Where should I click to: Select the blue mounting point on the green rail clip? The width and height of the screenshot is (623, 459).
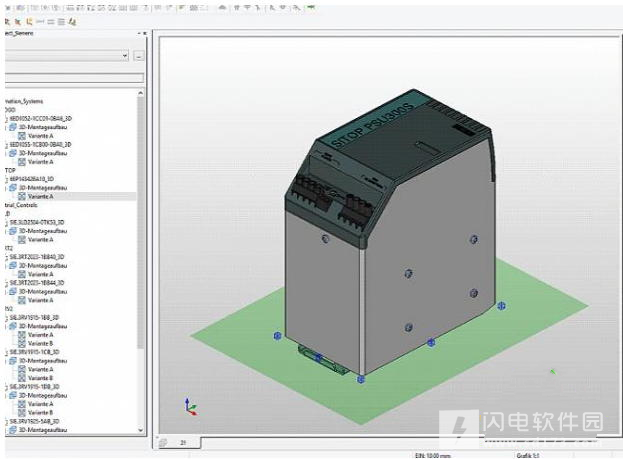tap(318, 358)
